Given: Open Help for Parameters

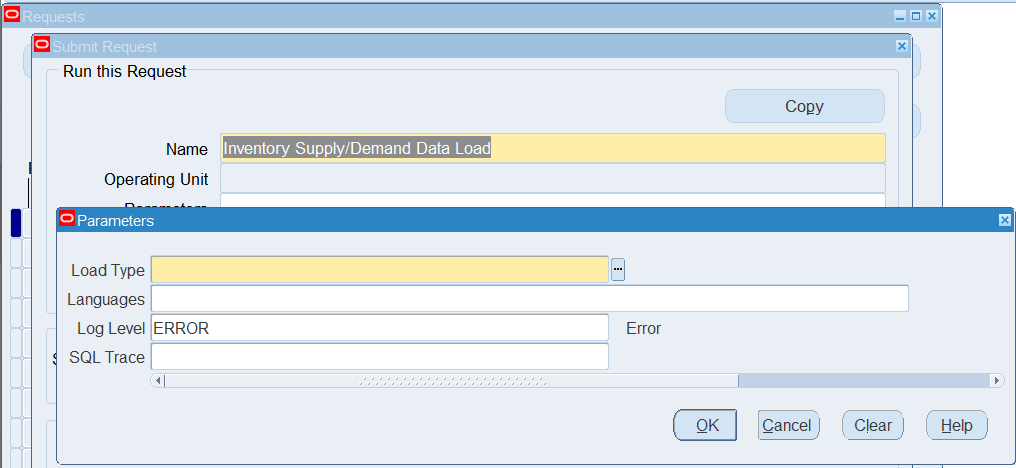Looking at the screenshot, I should click(957, 425).
